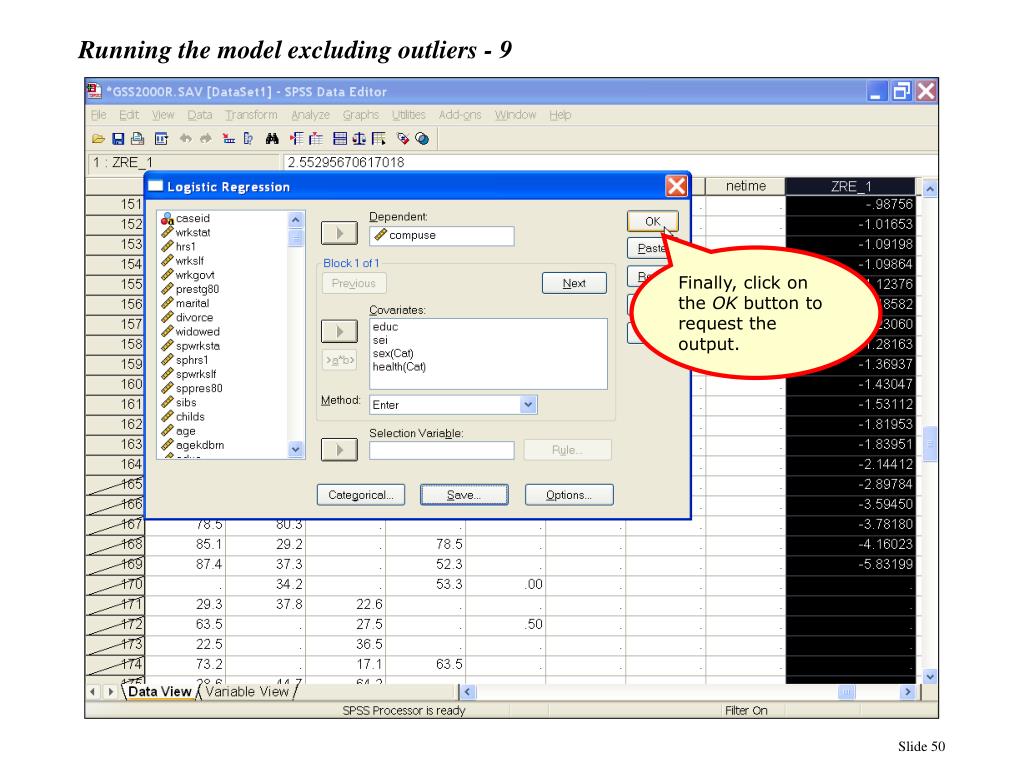1024x768 pixels.
Task: Click the Select Cases toolbar icon
Action: (x=379, y=138)
